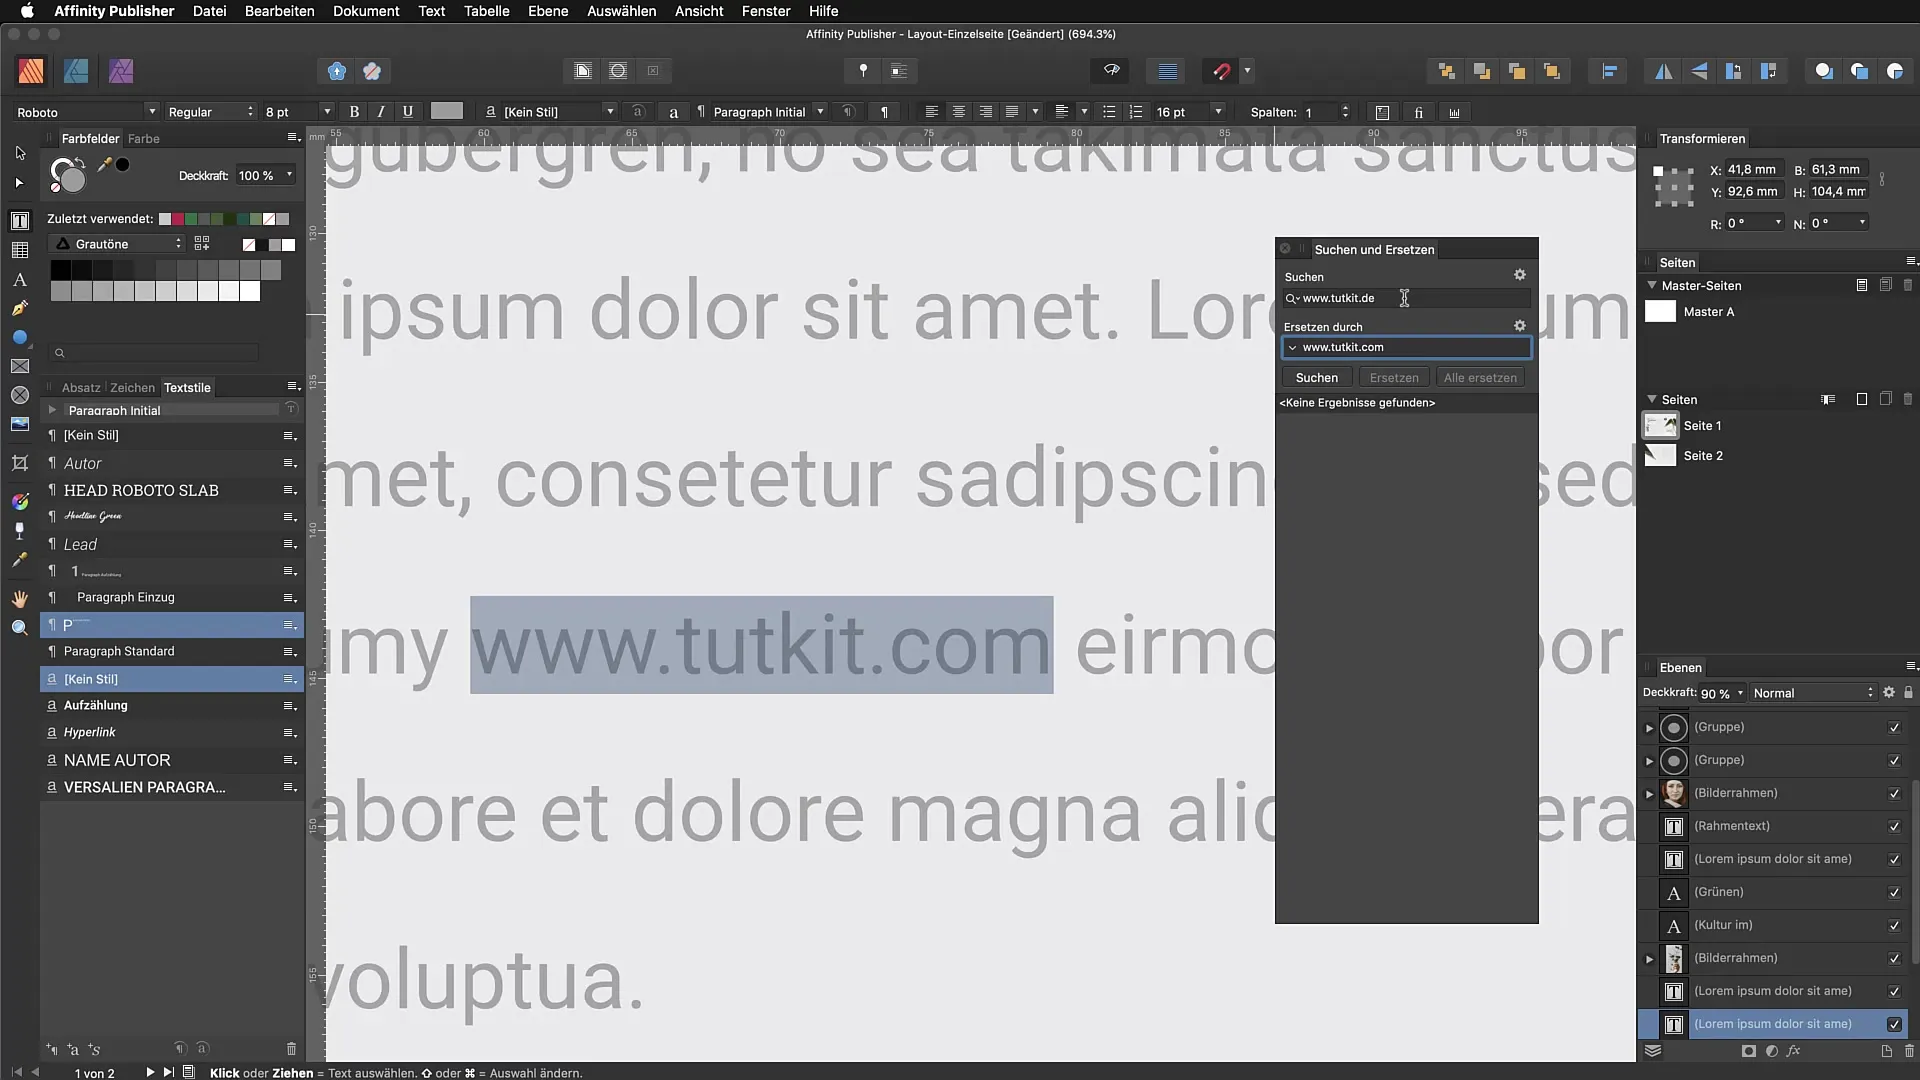The image size is (1920, 1080).
Task: Click the text color swatch in toolbar
Action: [446, 112]
